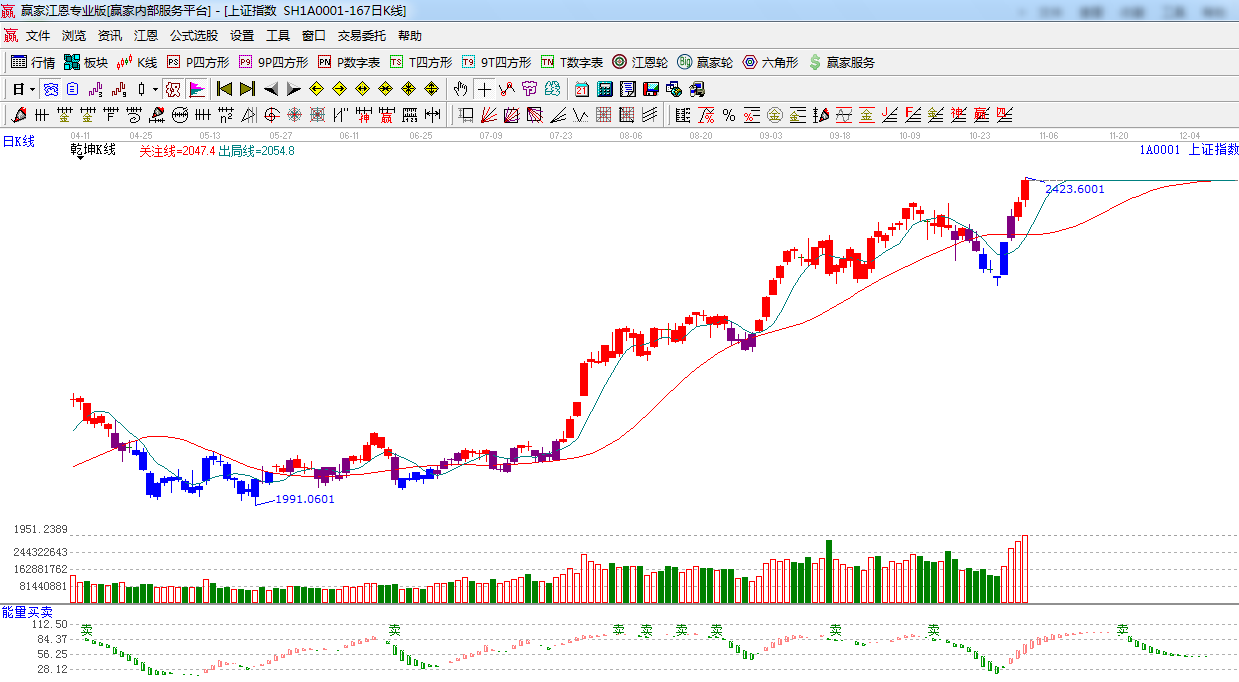Image resolution: width=1239 pixels, height=682 pixels.
Task: Jump to first bar with skip-back arrow
Action: pos(224,89)
